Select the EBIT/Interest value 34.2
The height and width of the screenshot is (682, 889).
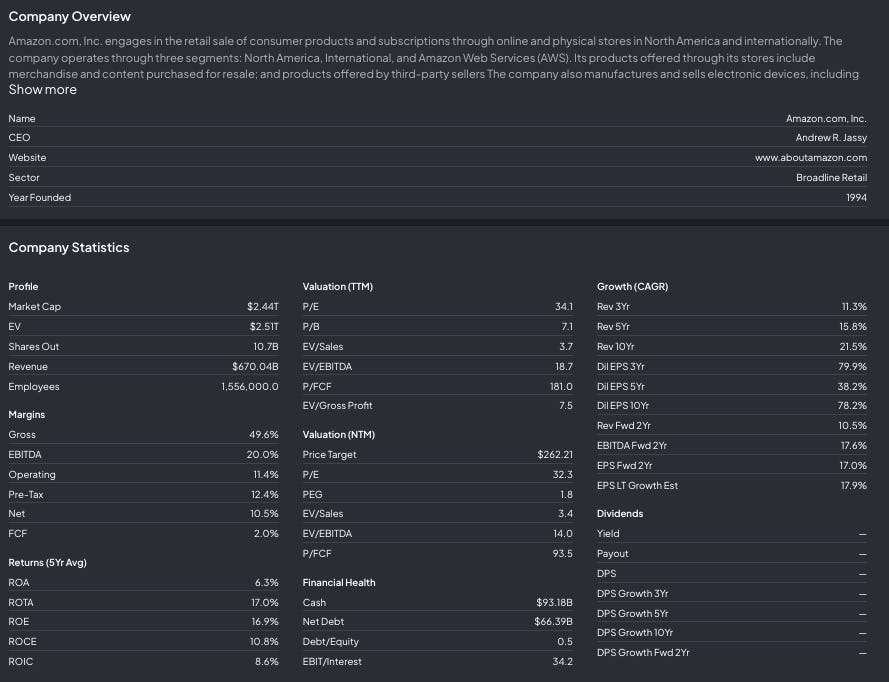(x=562, y=662)
